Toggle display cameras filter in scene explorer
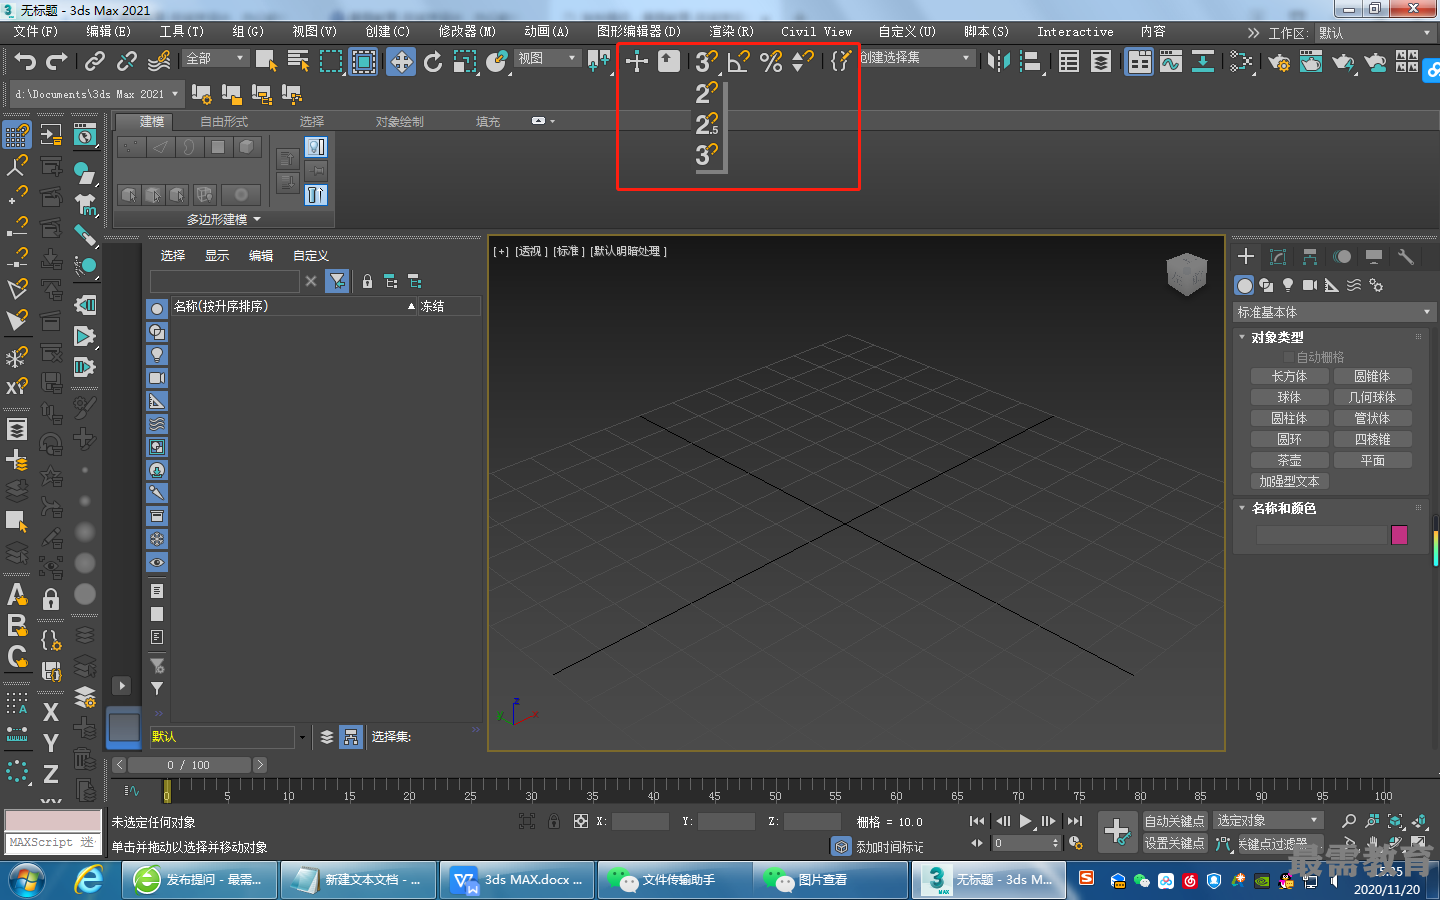The height and width of the screenshot is (900, 1440). tap(157, 378)
